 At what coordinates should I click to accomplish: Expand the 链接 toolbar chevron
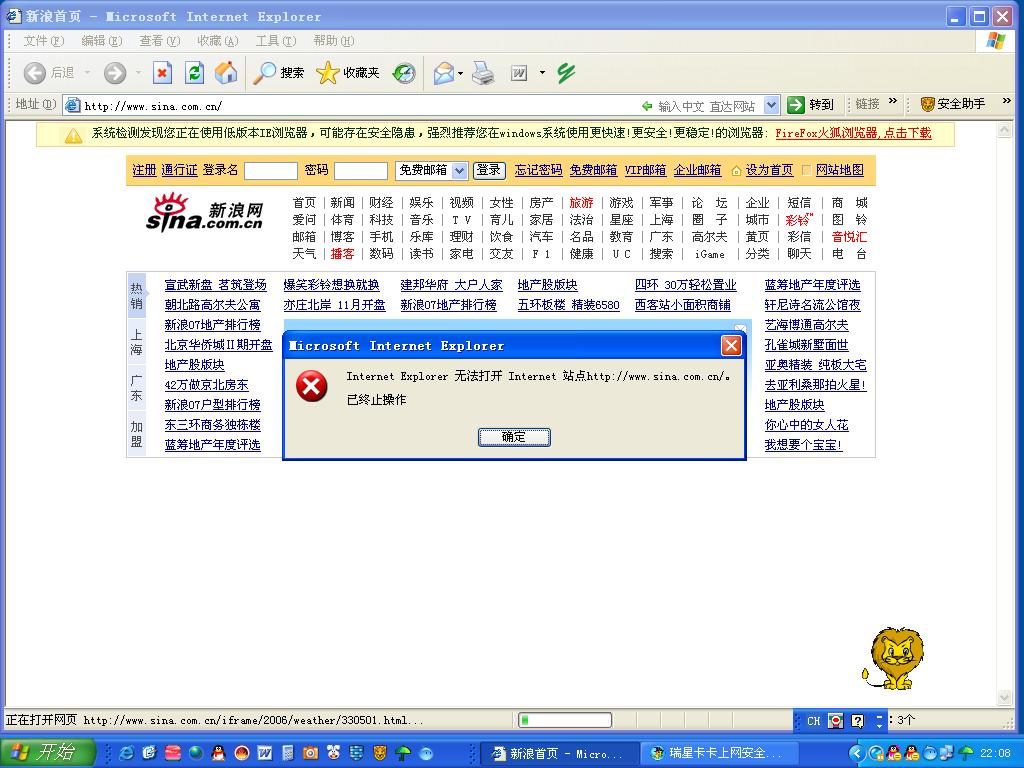(x=893, y=101)
